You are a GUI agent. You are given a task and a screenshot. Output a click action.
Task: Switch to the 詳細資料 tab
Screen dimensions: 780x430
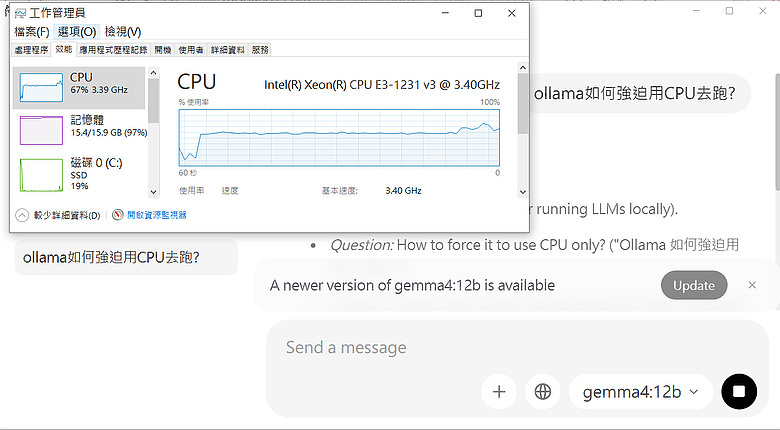point(227,50)
